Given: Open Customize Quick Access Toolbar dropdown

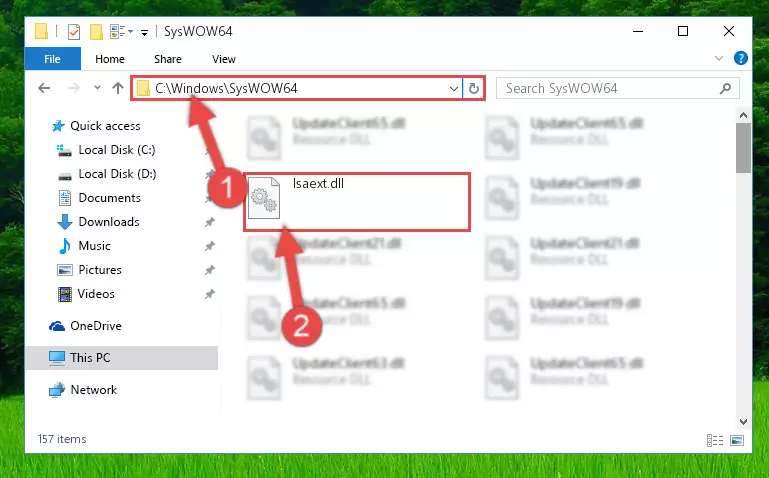Looking at the screenshot, I should coord(144,33).
